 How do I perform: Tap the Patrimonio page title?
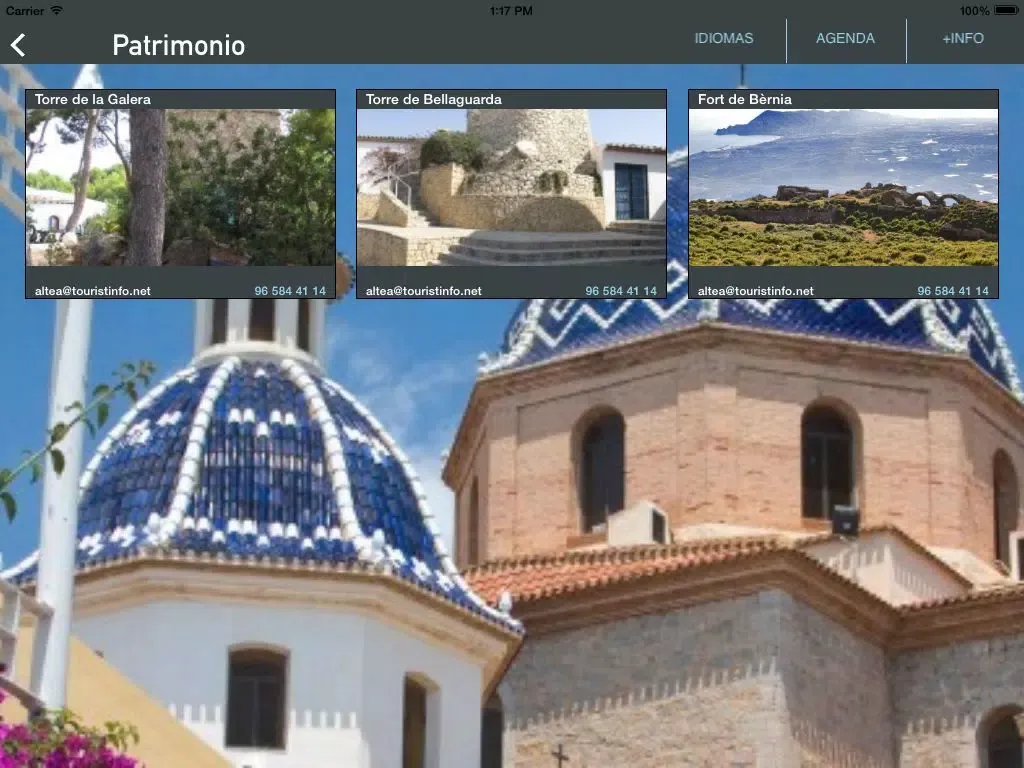[x=178, y=45]
